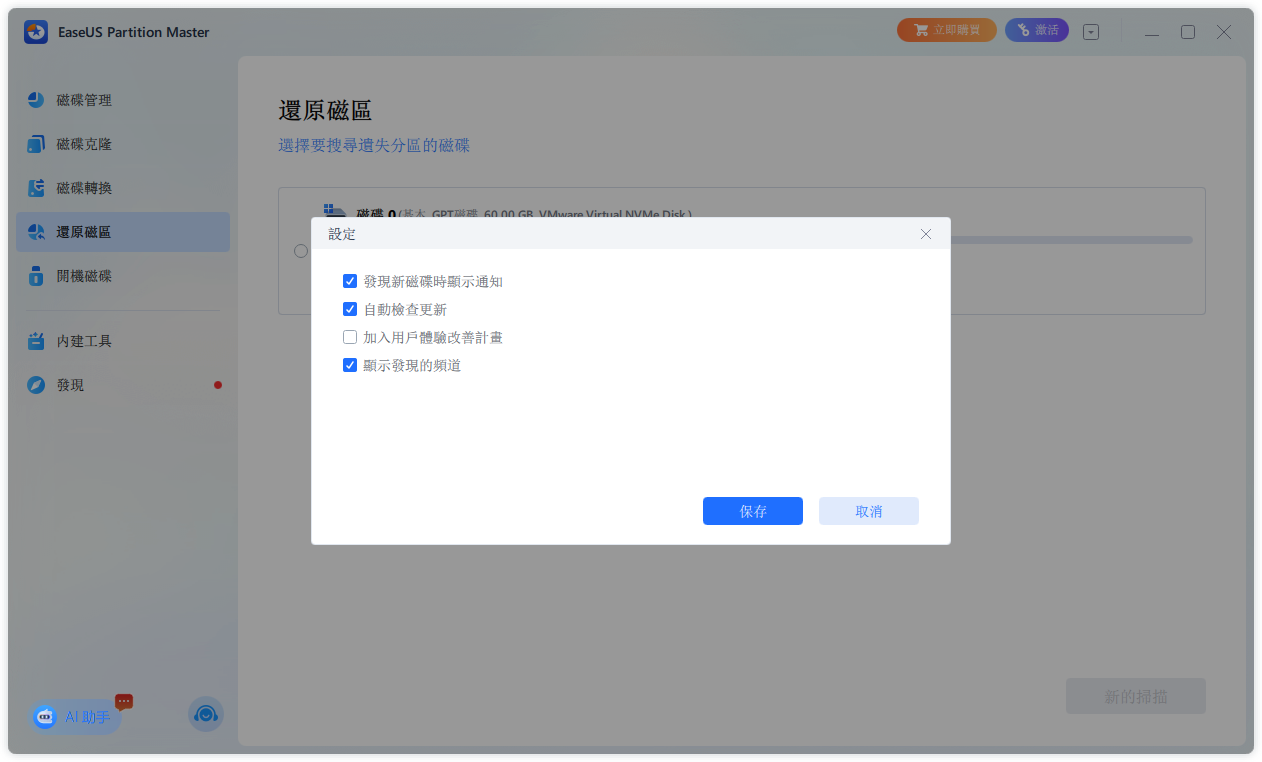Cancel the settings dialog via 取消
The width and height of the screenshot is (1262, 762).
868,511
